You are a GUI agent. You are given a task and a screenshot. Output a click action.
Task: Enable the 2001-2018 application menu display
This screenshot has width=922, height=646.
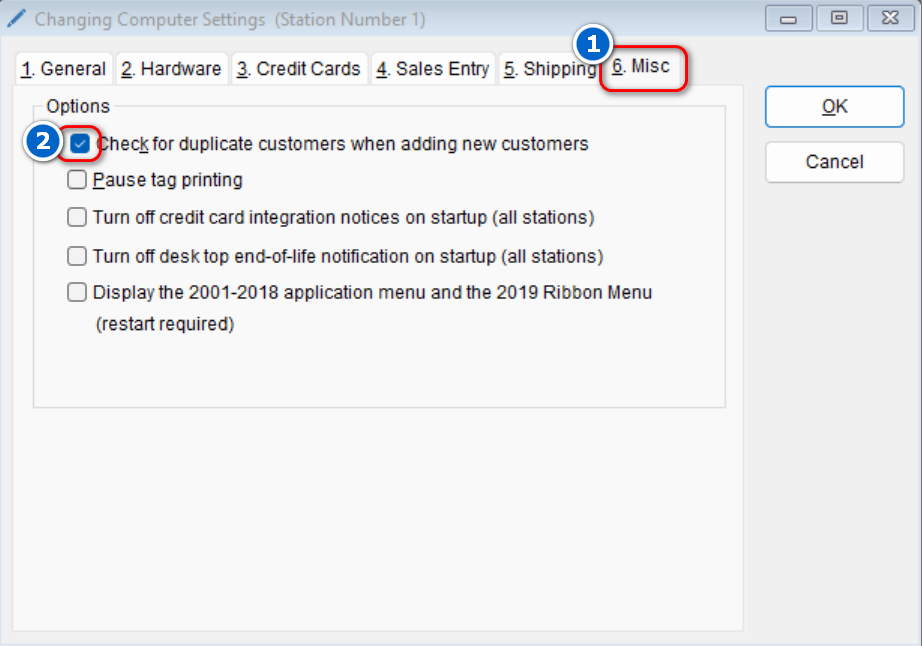[x=77, y=293]
